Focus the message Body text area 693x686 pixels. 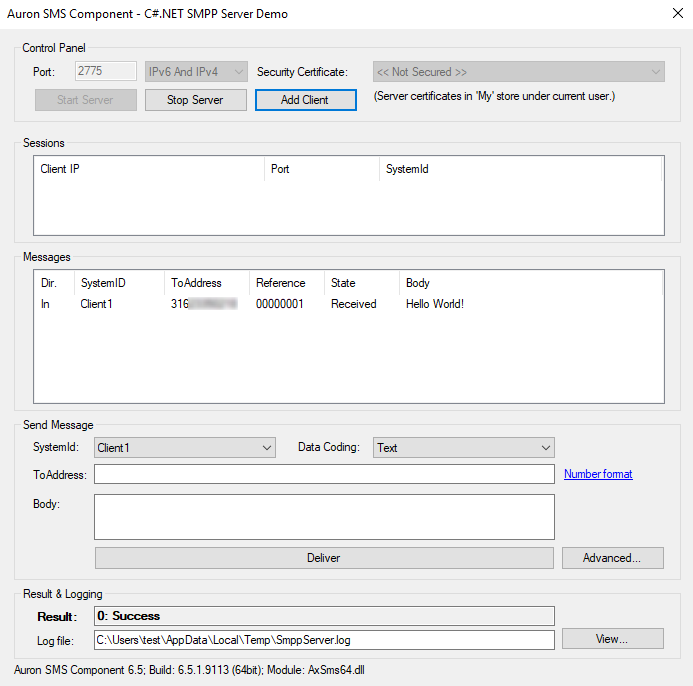(323, 516)
